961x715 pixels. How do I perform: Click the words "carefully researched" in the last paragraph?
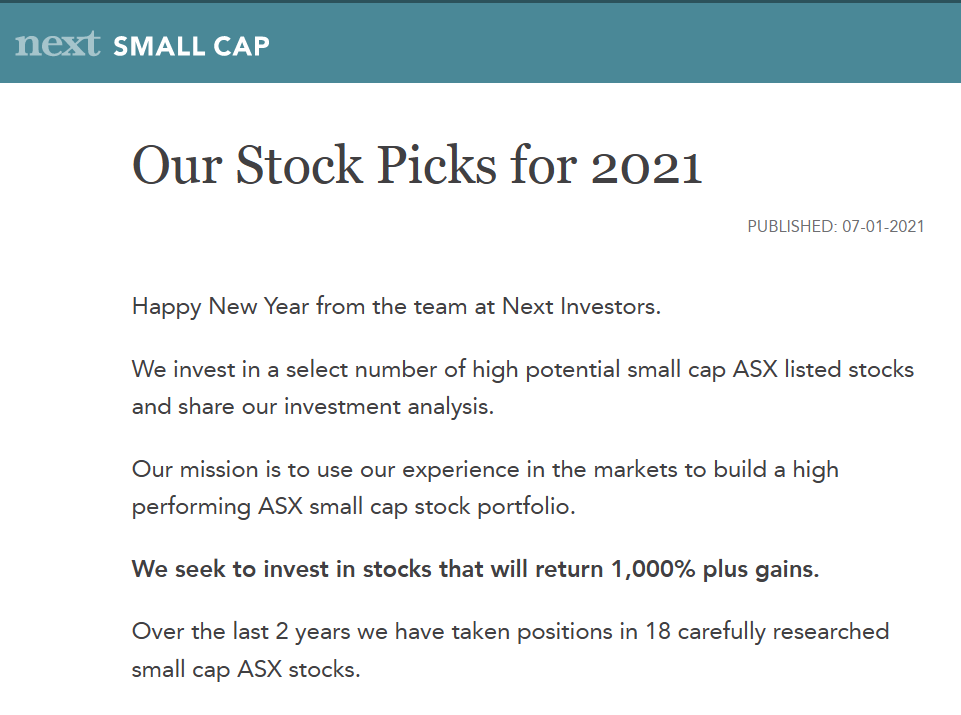point(783,632)
